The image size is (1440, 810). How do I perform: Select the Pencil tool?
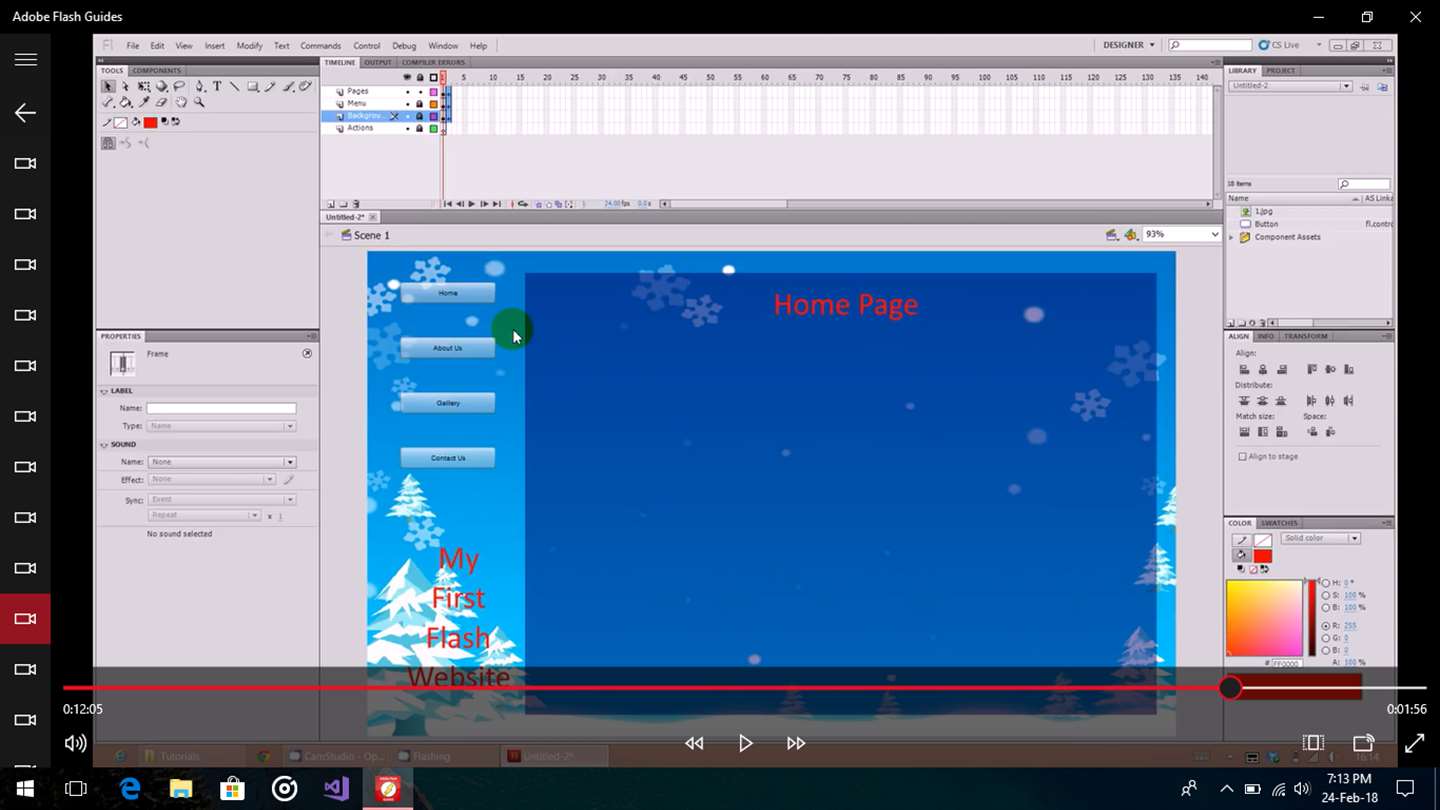pyautogui.click(x=271, y=87)
